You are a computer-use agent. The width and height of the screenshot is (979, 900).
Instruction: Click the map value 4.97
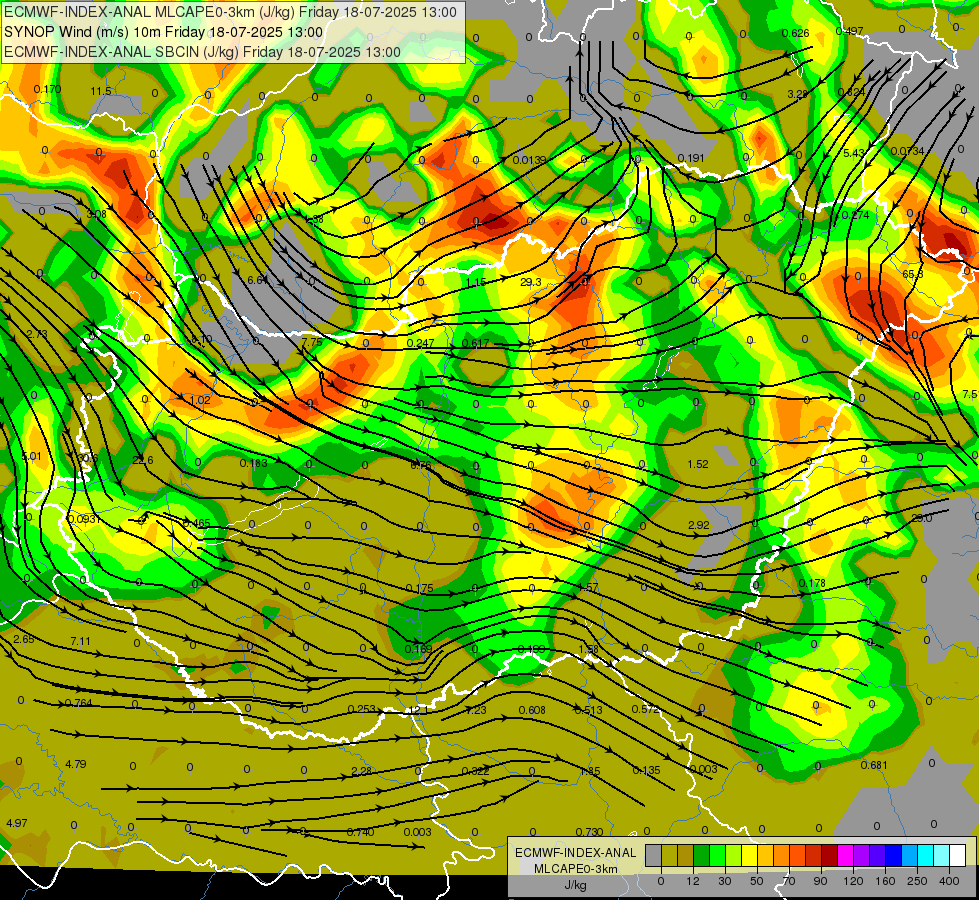(17, 823)
